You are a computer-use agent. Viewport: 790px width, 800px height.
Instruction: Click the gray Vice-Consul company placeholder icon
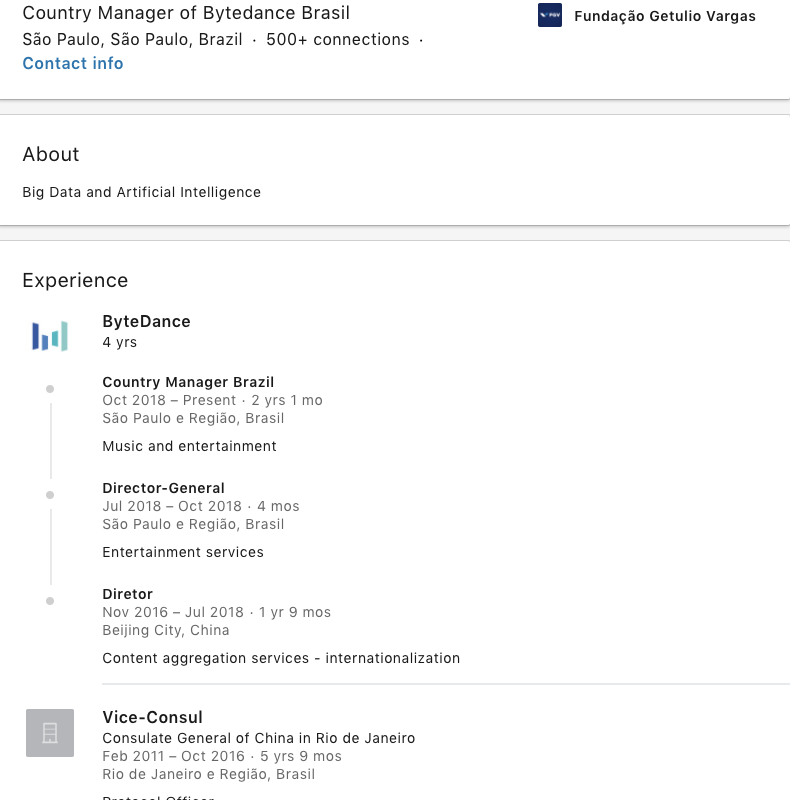click(50, 733)
